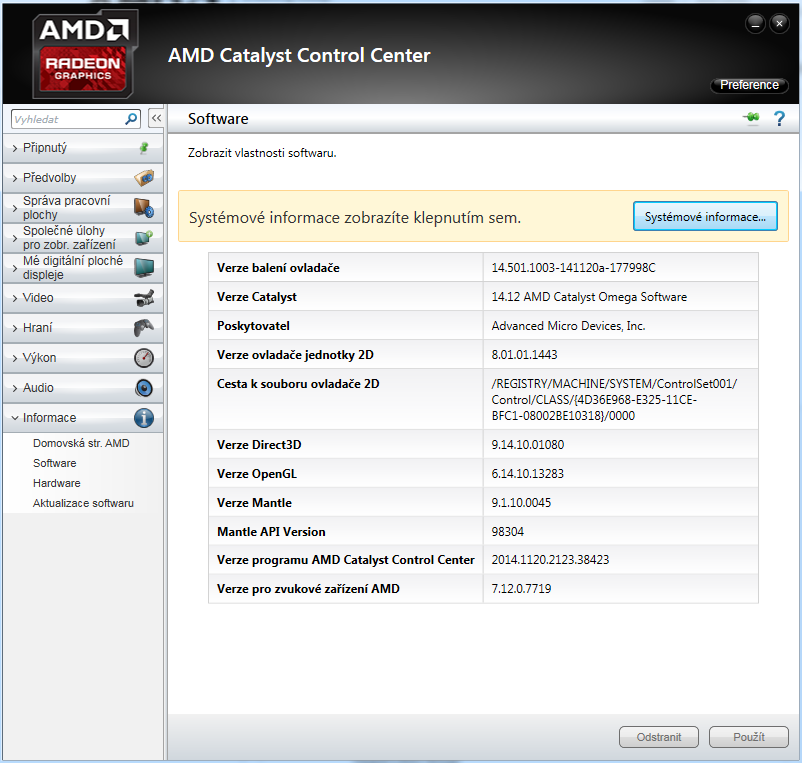Open help via question mark icon
The image size is (802, 764).
780,119
